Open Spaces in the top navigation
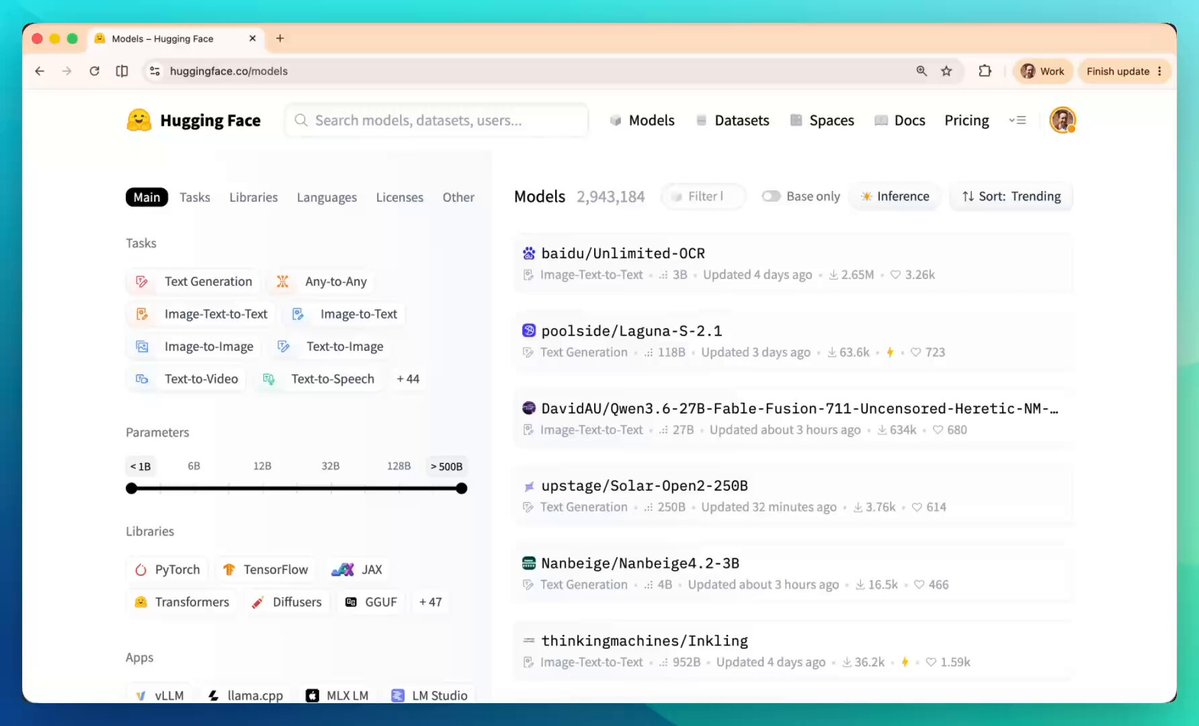Image resolution: width=1199 pixels, height=726 pixels. (822, 120)
